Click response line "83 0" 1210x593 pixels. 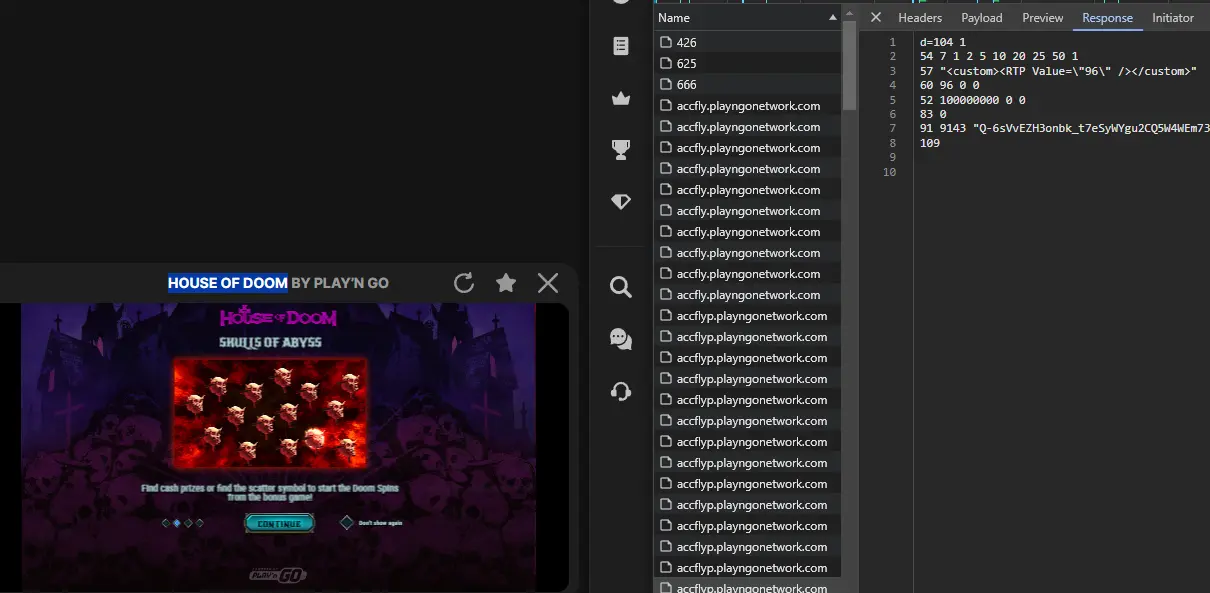[x=933, y=115]
